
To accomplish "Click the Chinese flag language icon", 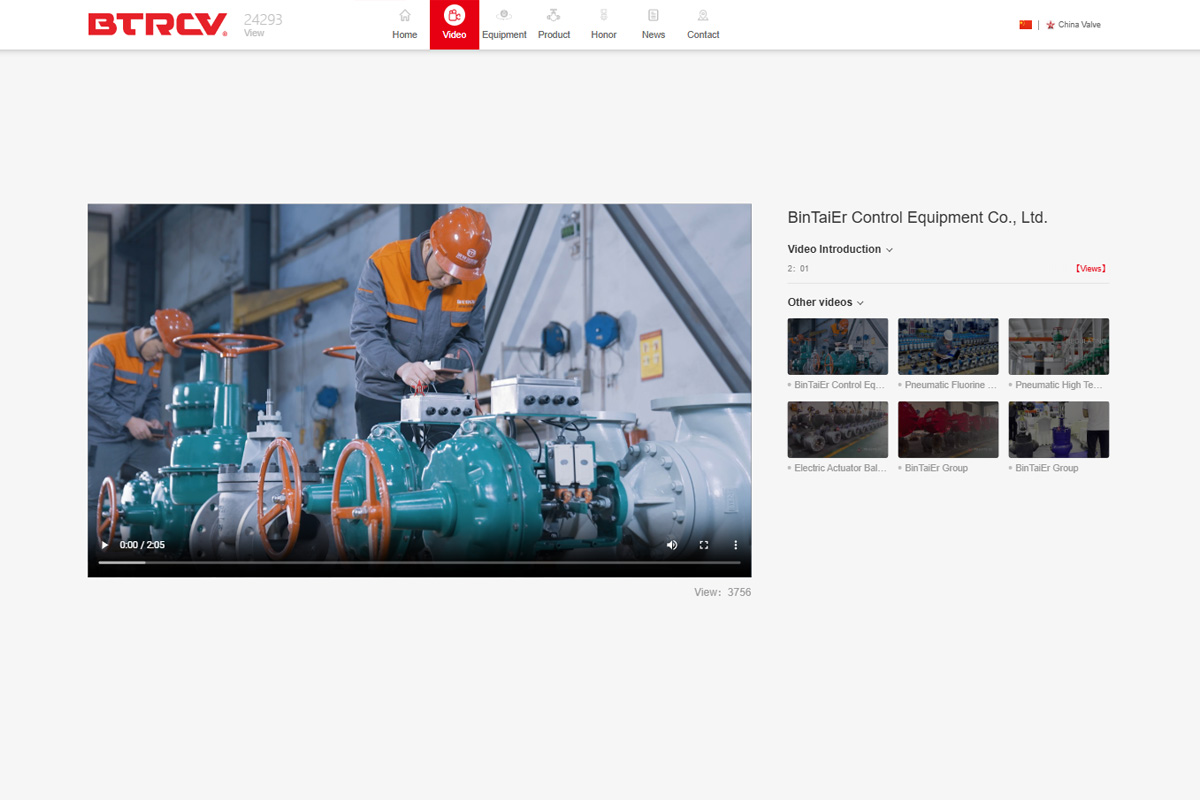I will click(1025, 25).
